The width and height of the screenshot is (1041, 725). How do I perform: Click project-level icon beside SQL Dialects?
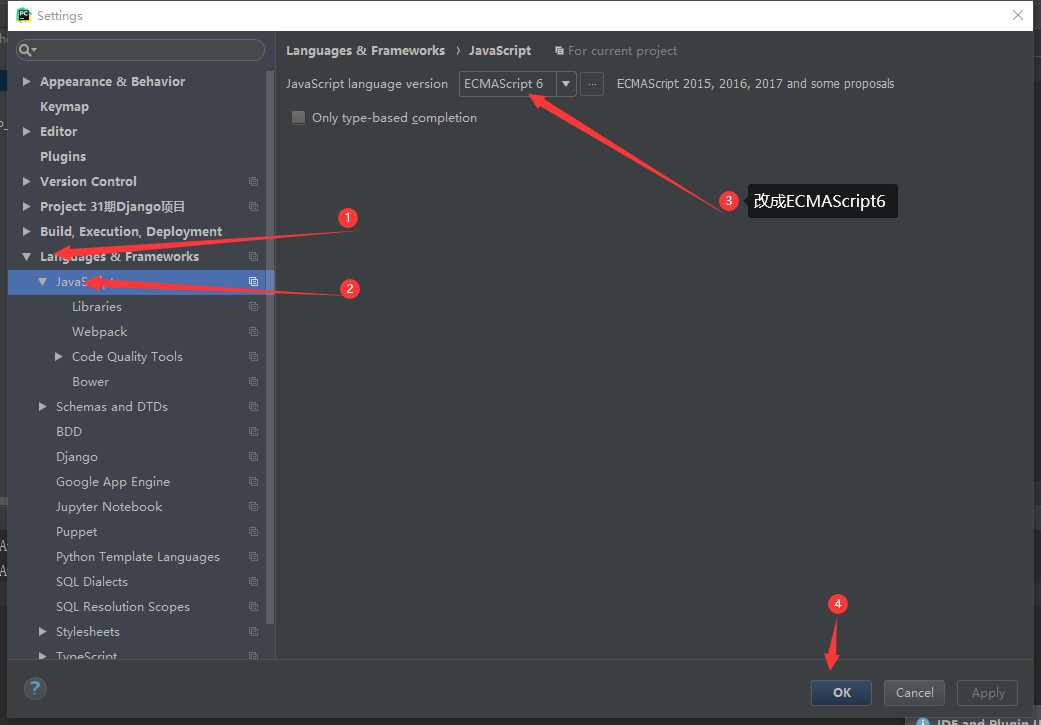tap(253, 582)
